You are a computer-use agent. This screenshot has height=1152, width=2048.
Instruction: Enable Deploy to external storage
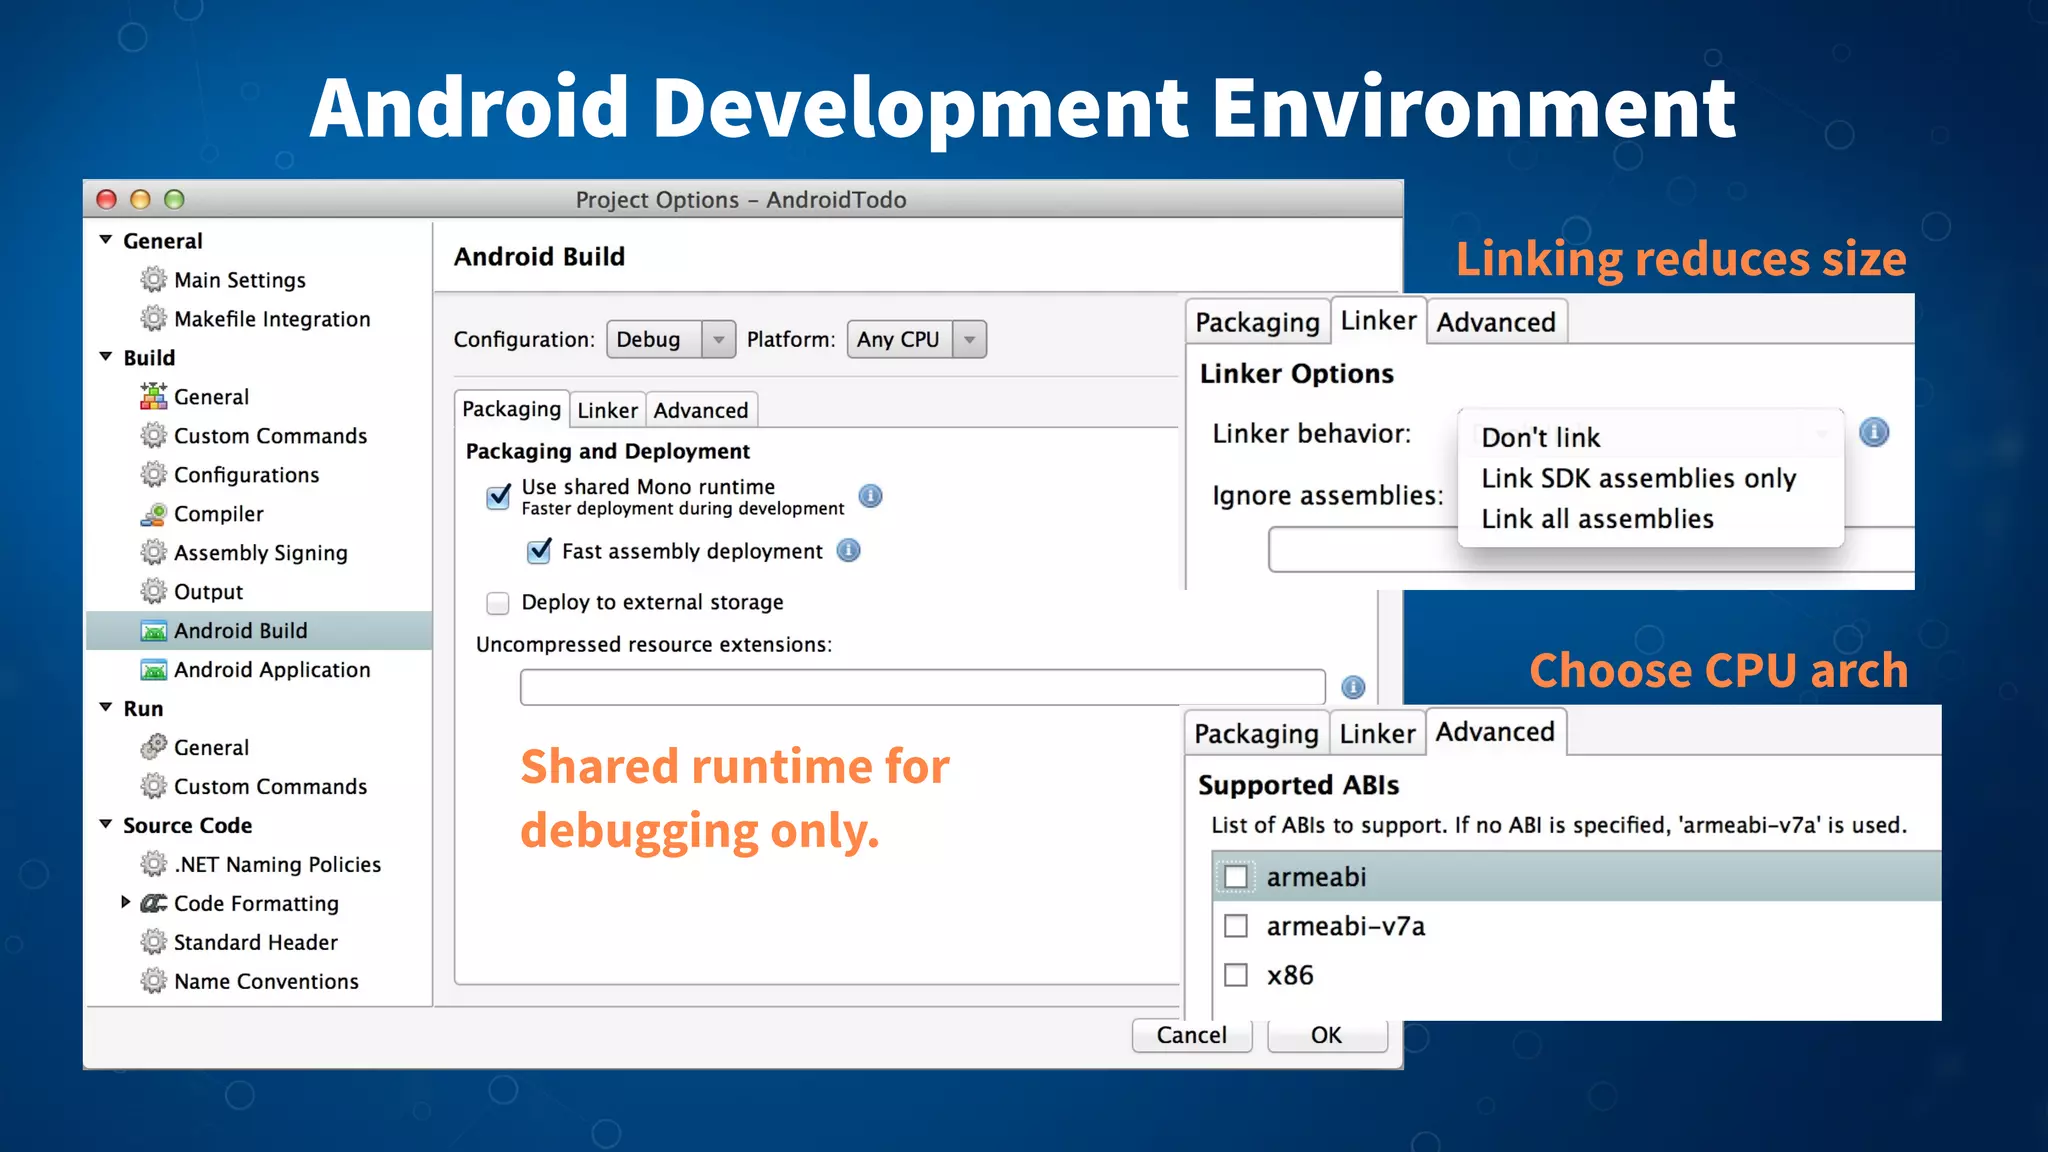497,603
